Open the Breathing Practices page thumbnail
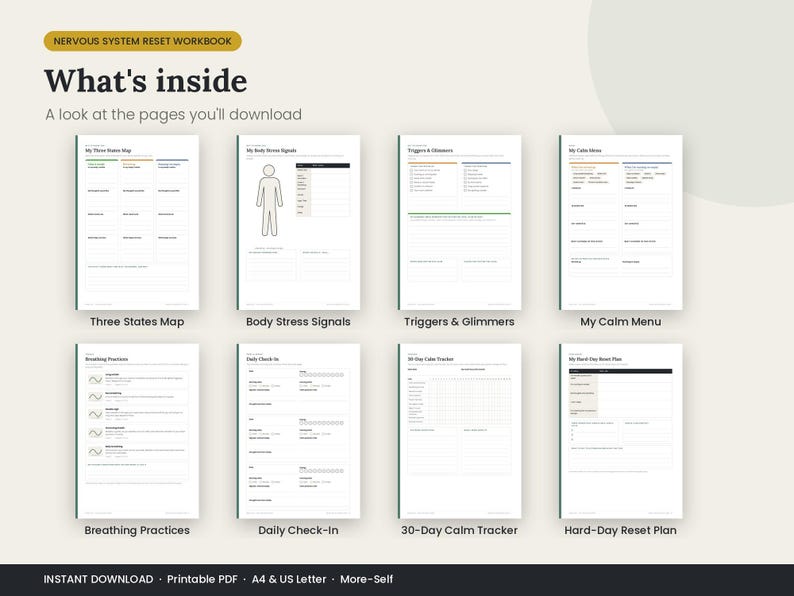Screen dimensions: 794x596 tap(137, 431)
